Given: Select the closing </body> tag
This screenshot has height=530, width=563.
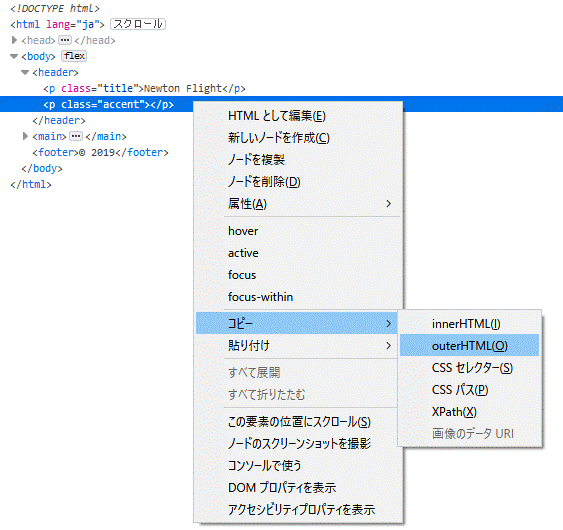Looking at the screenshot, I should coord(42,168).
